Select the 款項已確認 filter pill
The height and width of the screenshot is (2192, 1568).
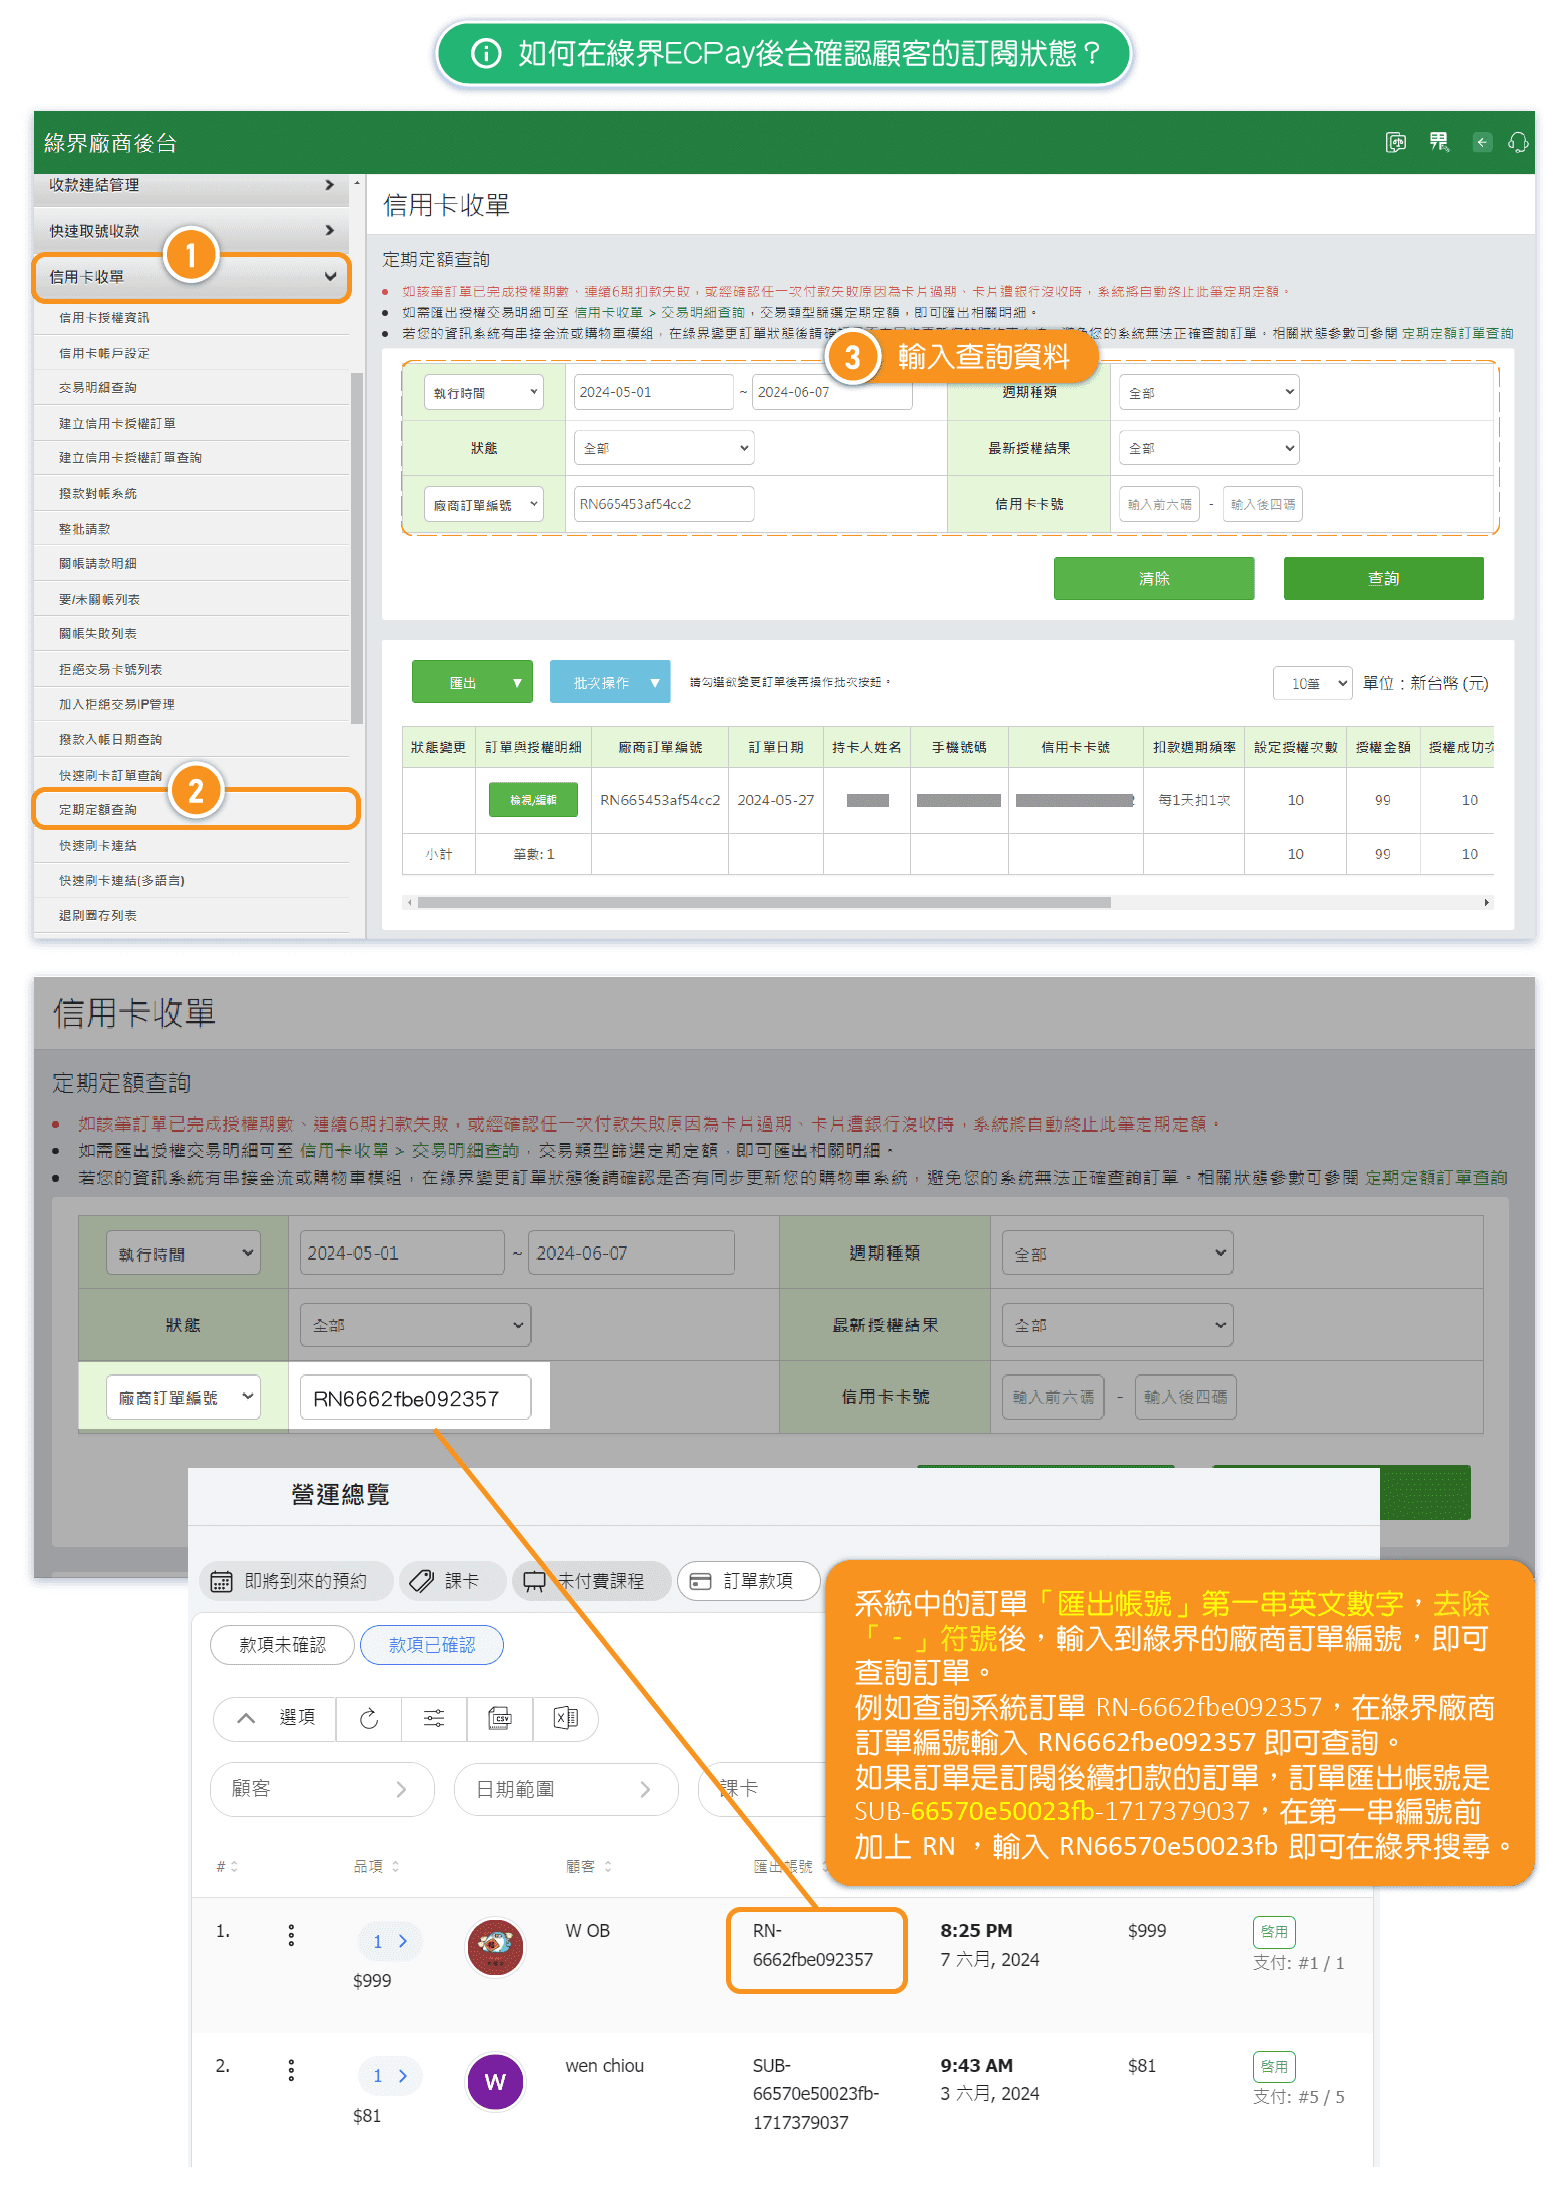tap(431, 1645)
